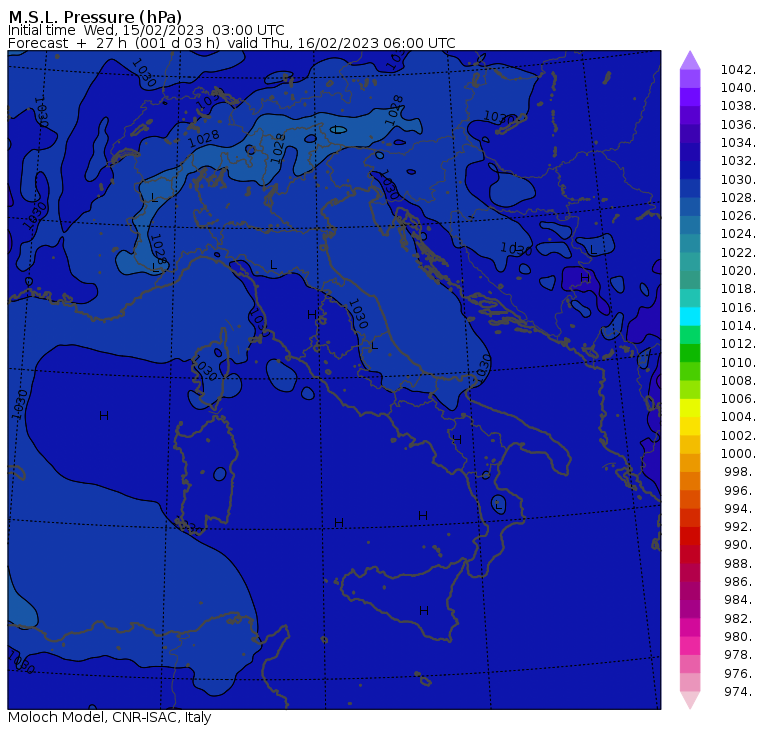
Task: Select the red legend swatch between 990 and 992
Action: click(x=690, y=536)
